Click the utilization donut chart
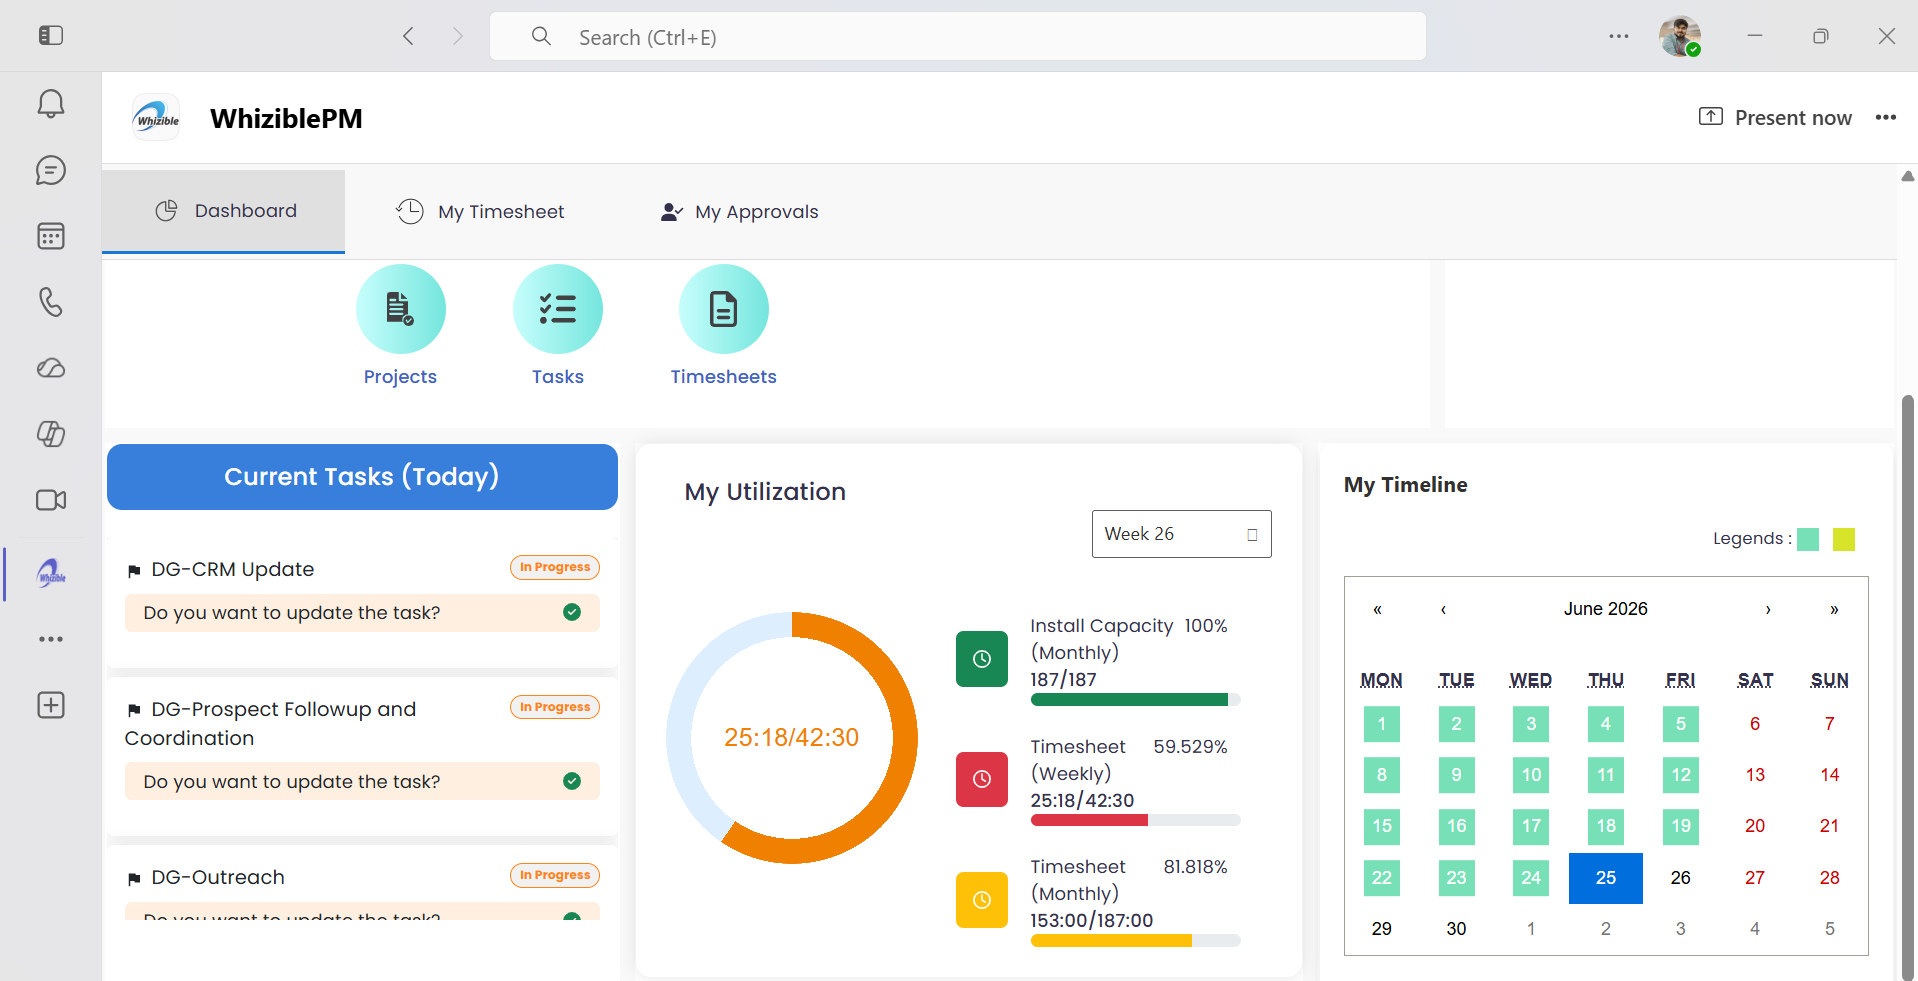 [x=792, y=738]
